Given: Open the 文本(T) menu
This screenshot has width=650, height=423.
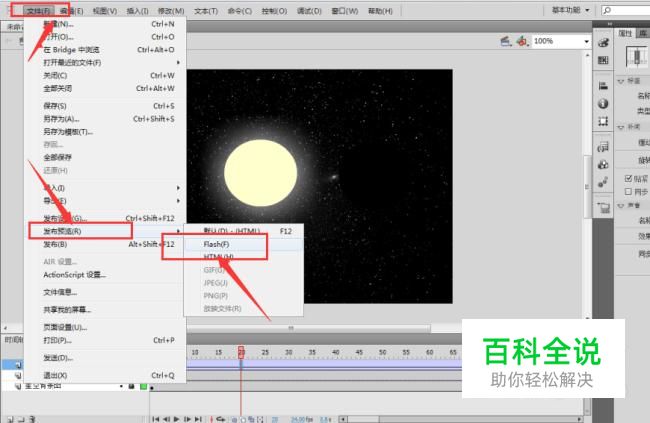Looking at the screenshot, I should pyautogui.click(x=206, y=10).
